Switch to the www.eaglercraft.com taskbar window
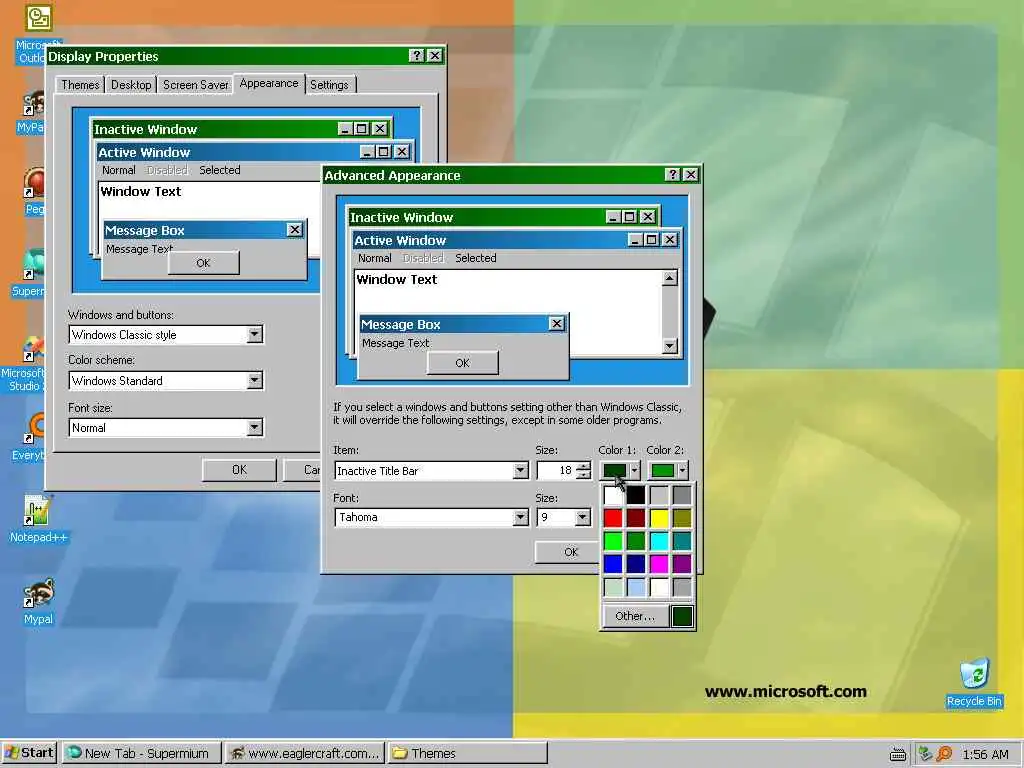Viewport: 1024px width, 768px height. pos(305,754)
